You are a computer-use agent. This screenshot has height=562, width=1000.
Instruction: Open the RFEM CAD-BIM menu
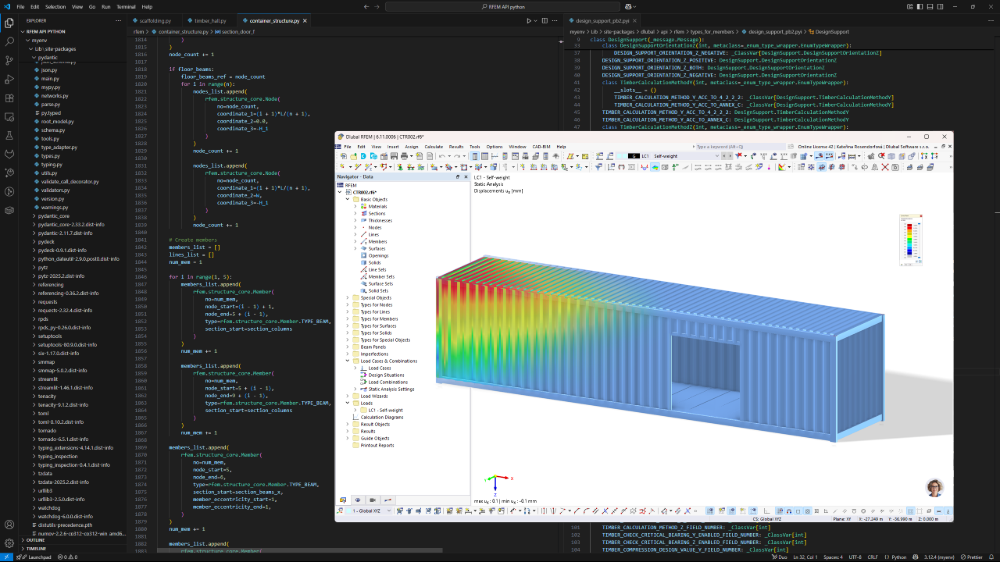541,147
